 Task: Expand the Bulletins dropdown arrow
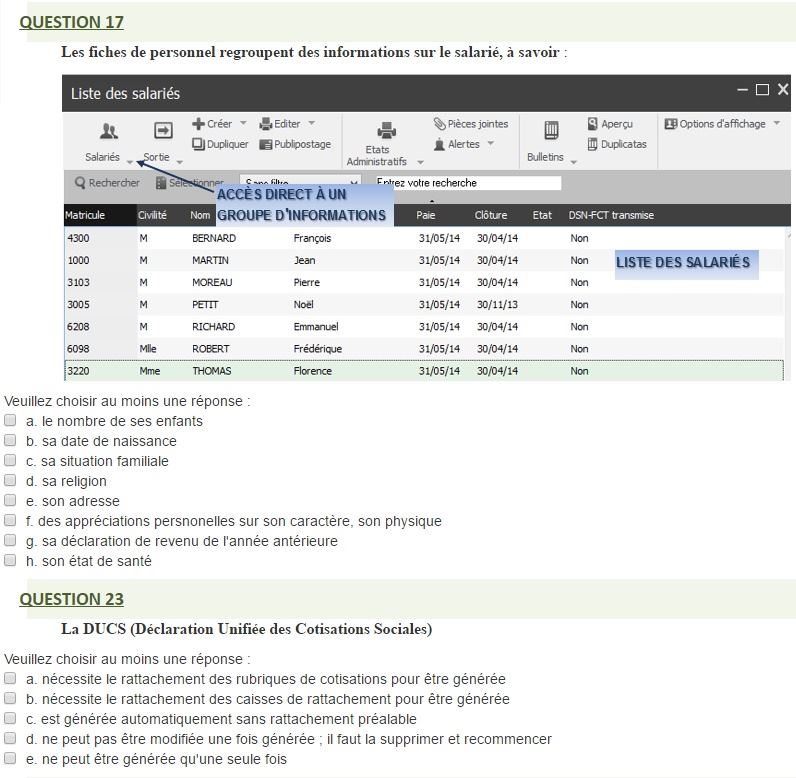(x=574, y=162)
